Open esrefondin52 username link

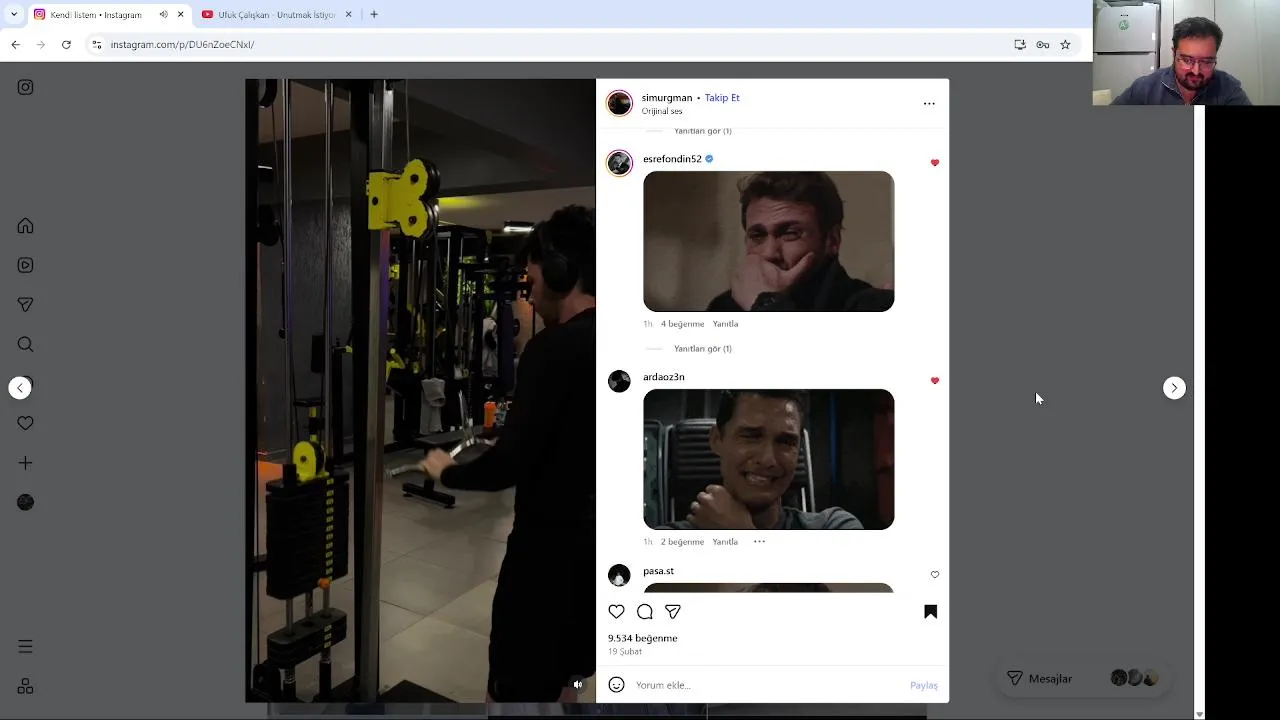coord(672,159)
